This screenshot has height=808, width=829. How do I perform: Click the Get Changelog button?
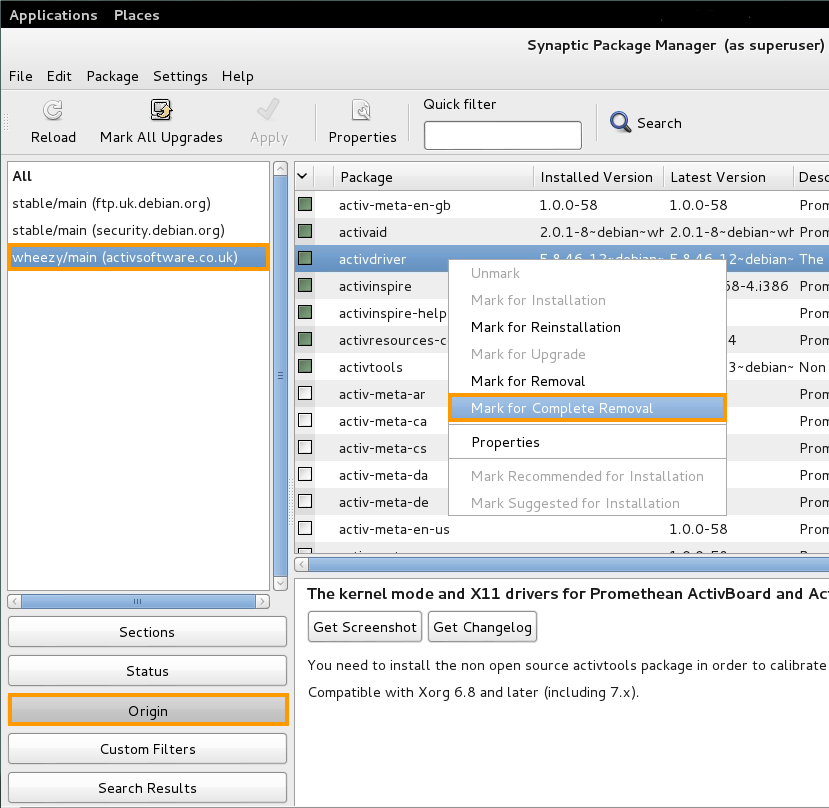pyautogui.click(x=483, y=627)
